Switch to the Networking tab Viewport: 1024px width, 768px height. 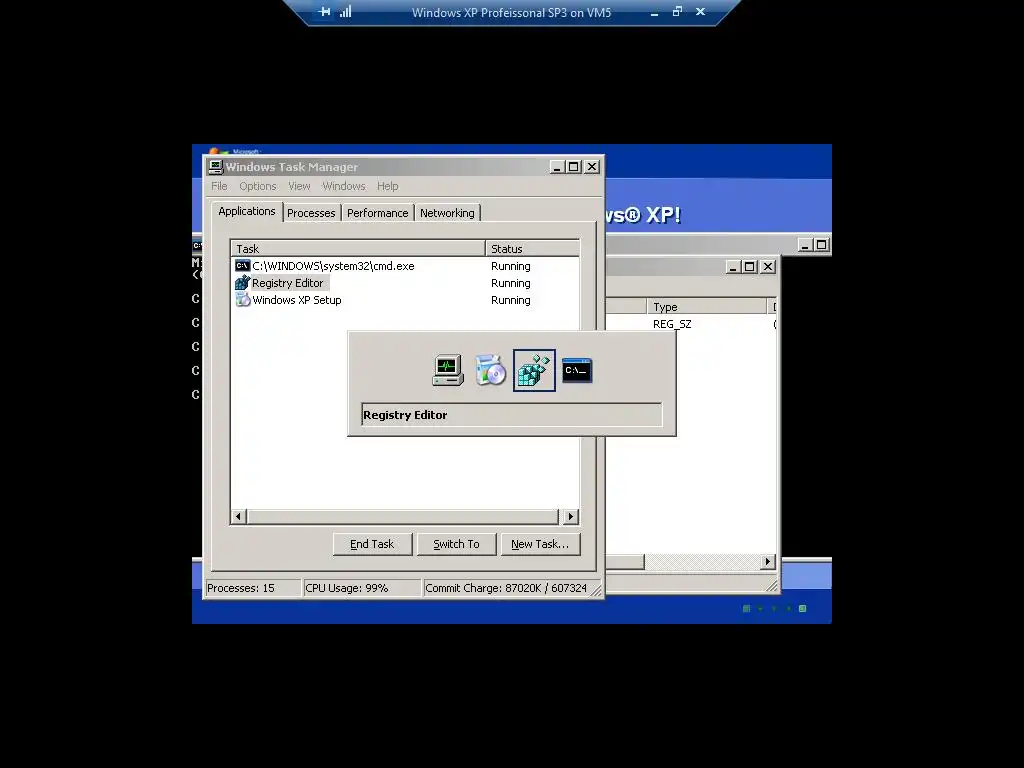447,213
